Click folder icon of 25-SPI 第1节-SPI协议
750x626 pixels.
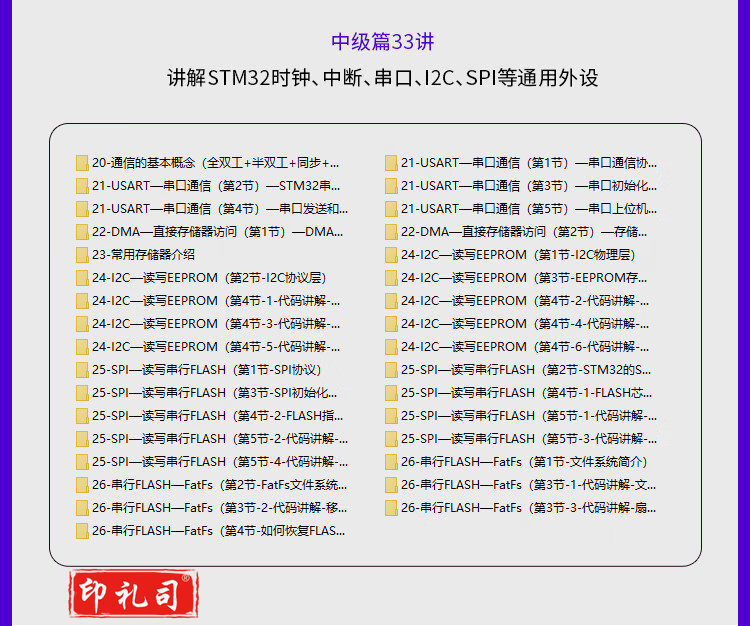[x=82, y=370]
